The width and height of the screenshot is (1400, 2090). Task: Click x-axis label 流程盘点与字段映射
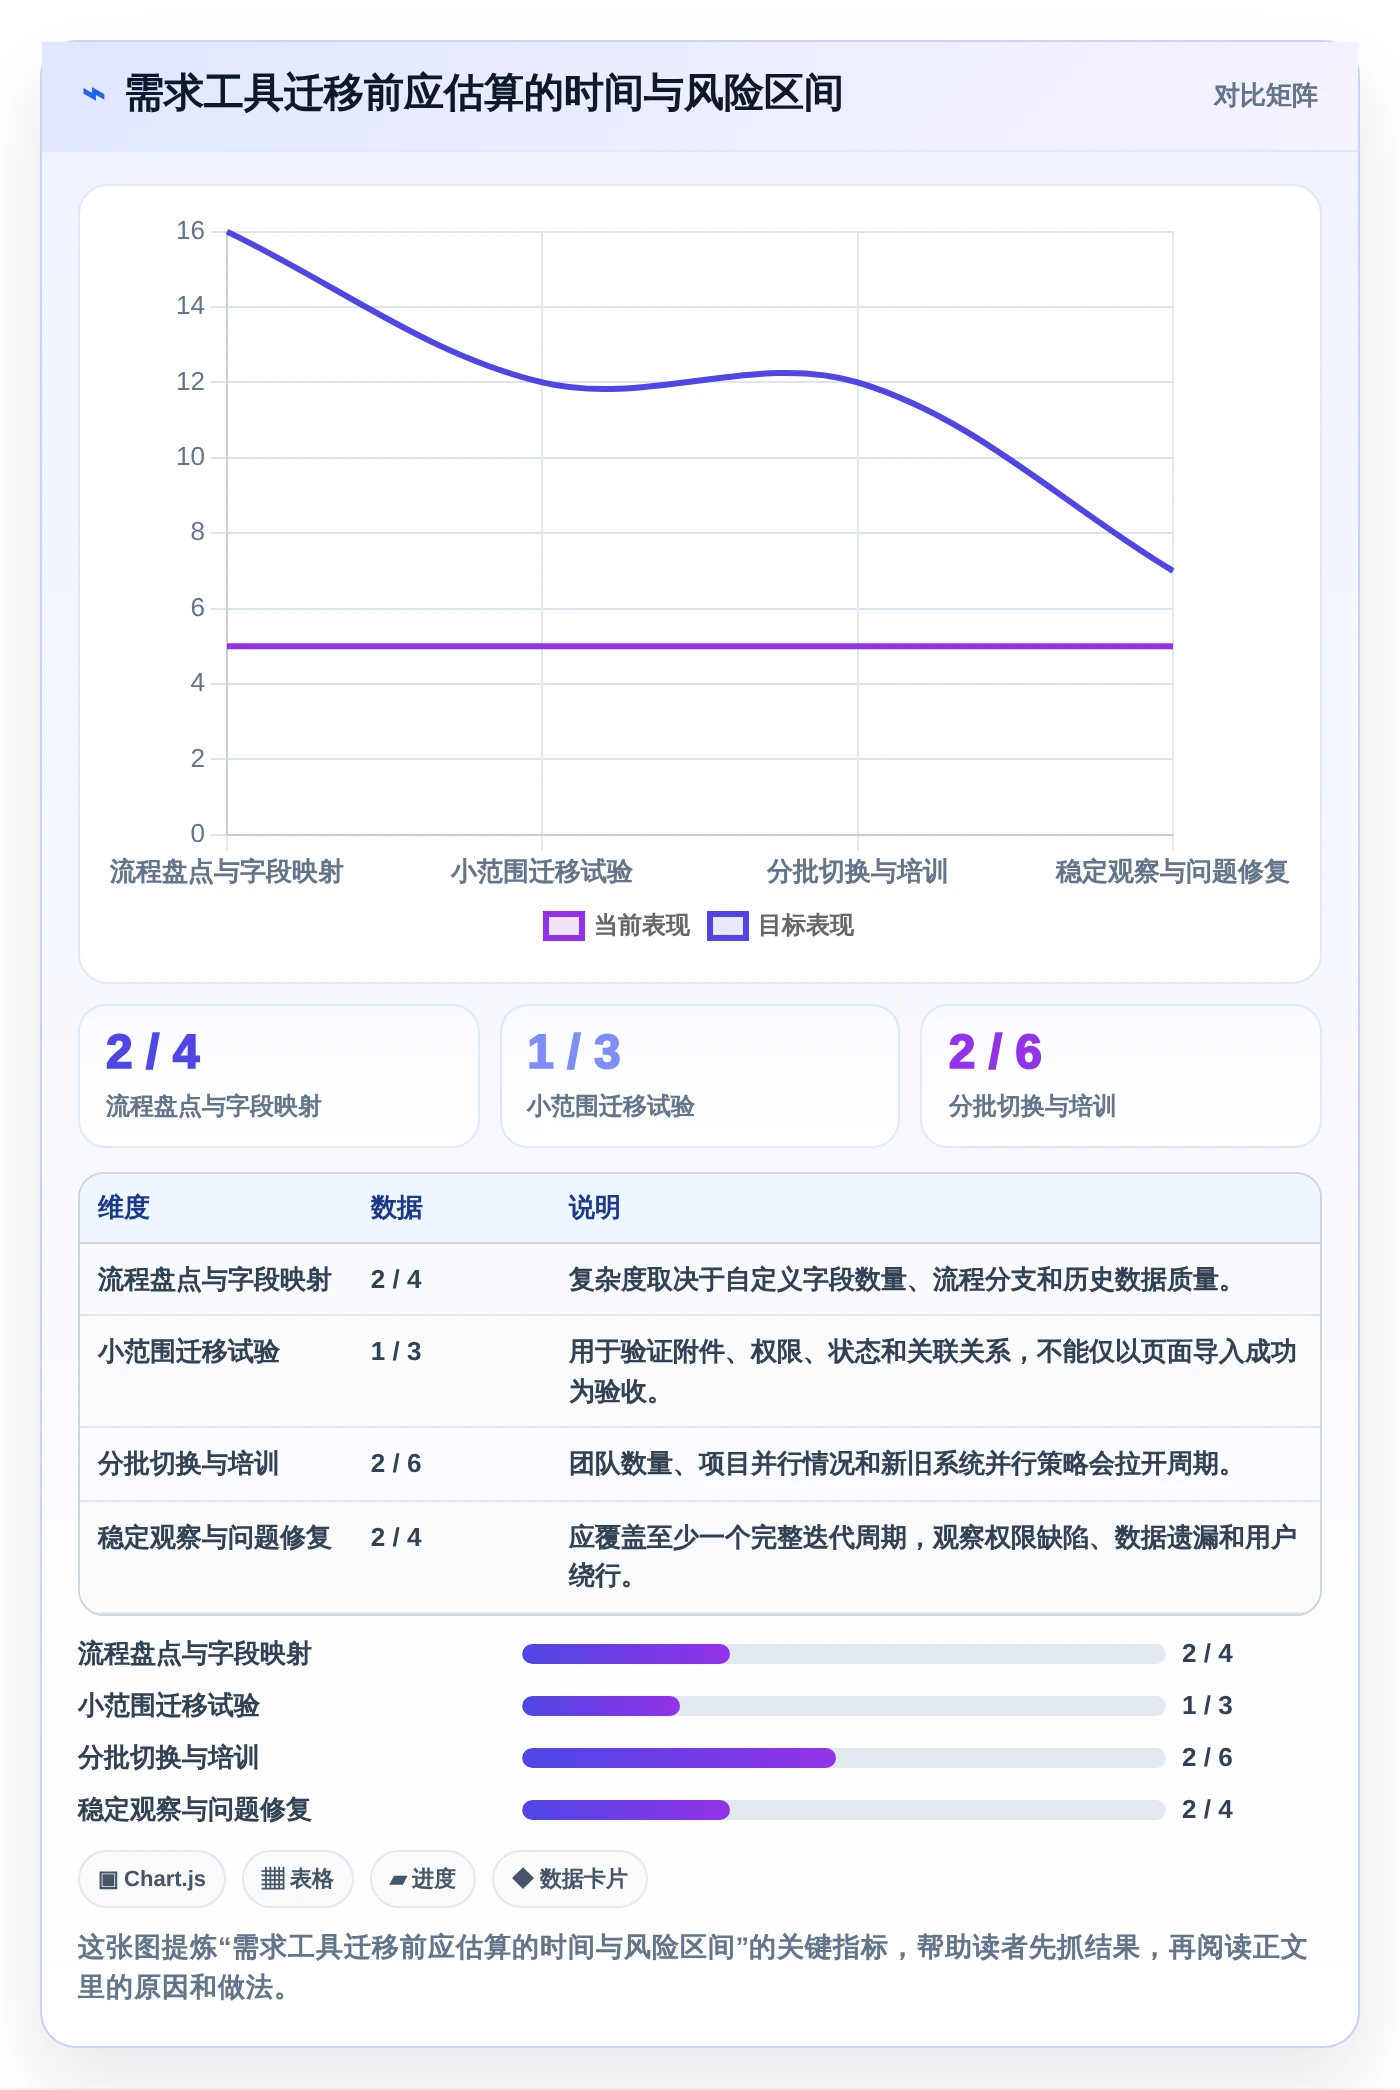(226, 872)
